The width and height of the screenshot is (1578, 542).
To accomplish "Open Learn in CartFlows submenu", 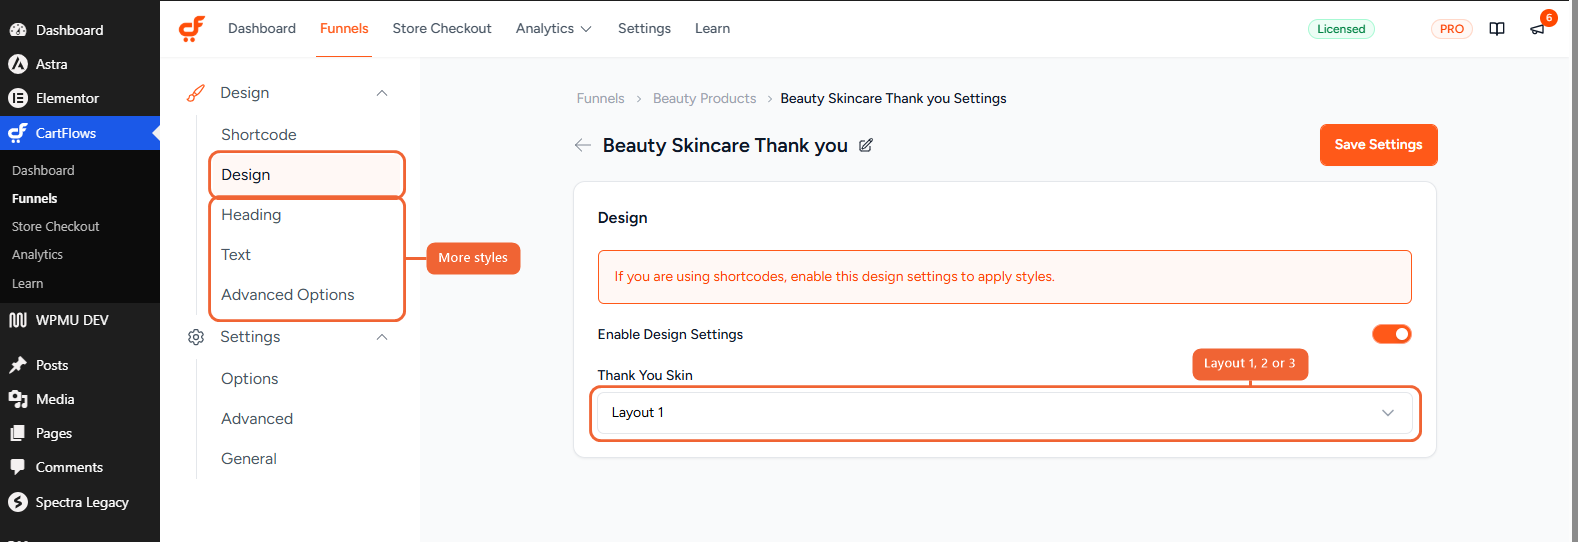I will pyautogui.click(x=28, y=284).
